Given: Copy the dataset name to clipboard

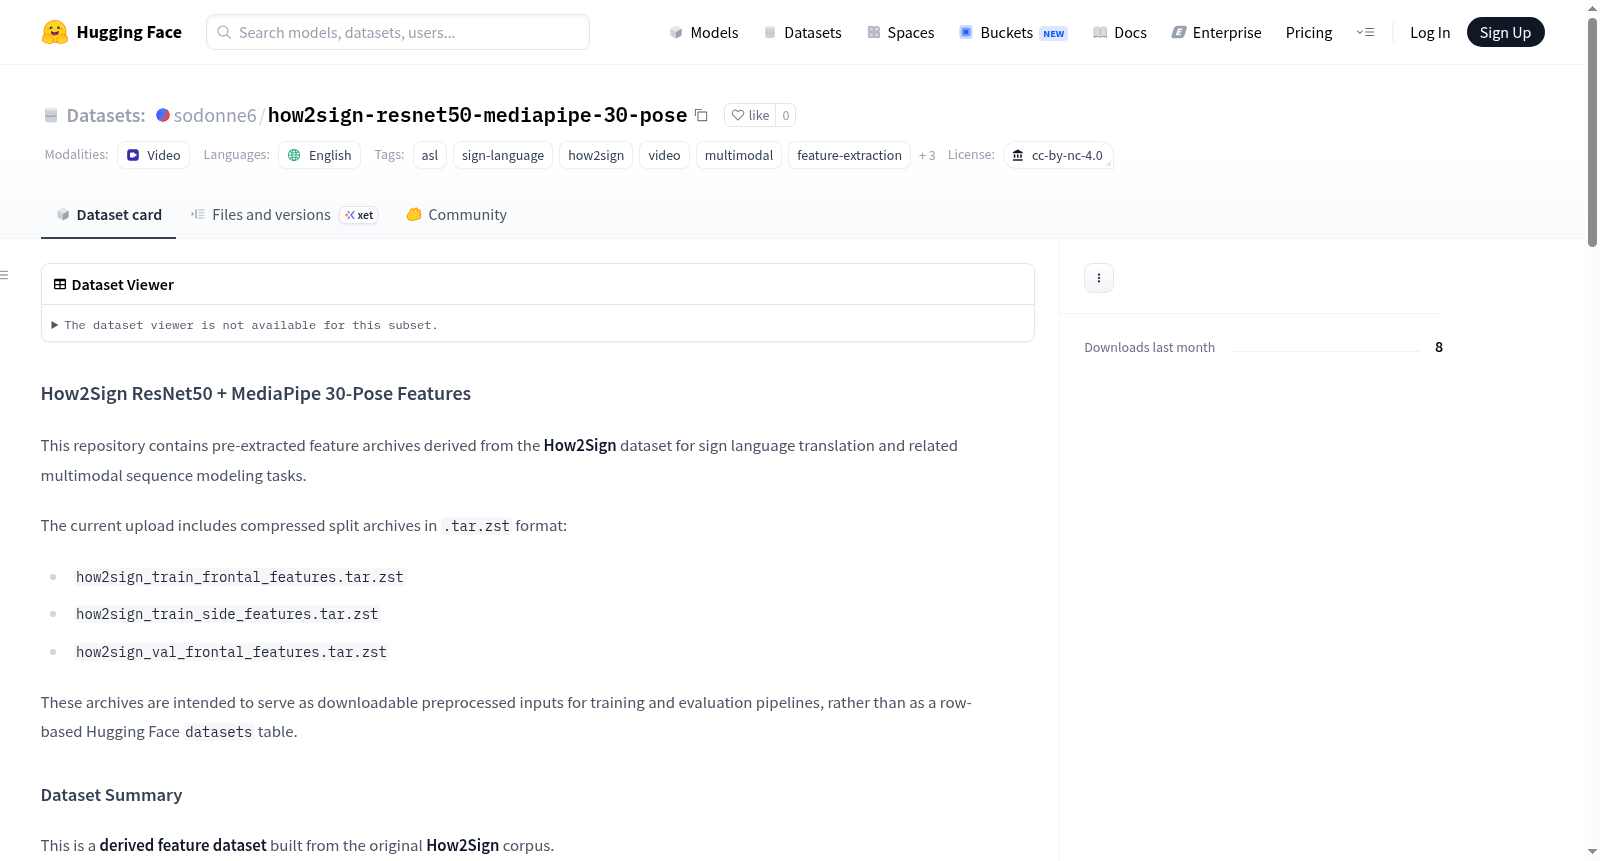Looking at the screenshot, I should 701,115.
